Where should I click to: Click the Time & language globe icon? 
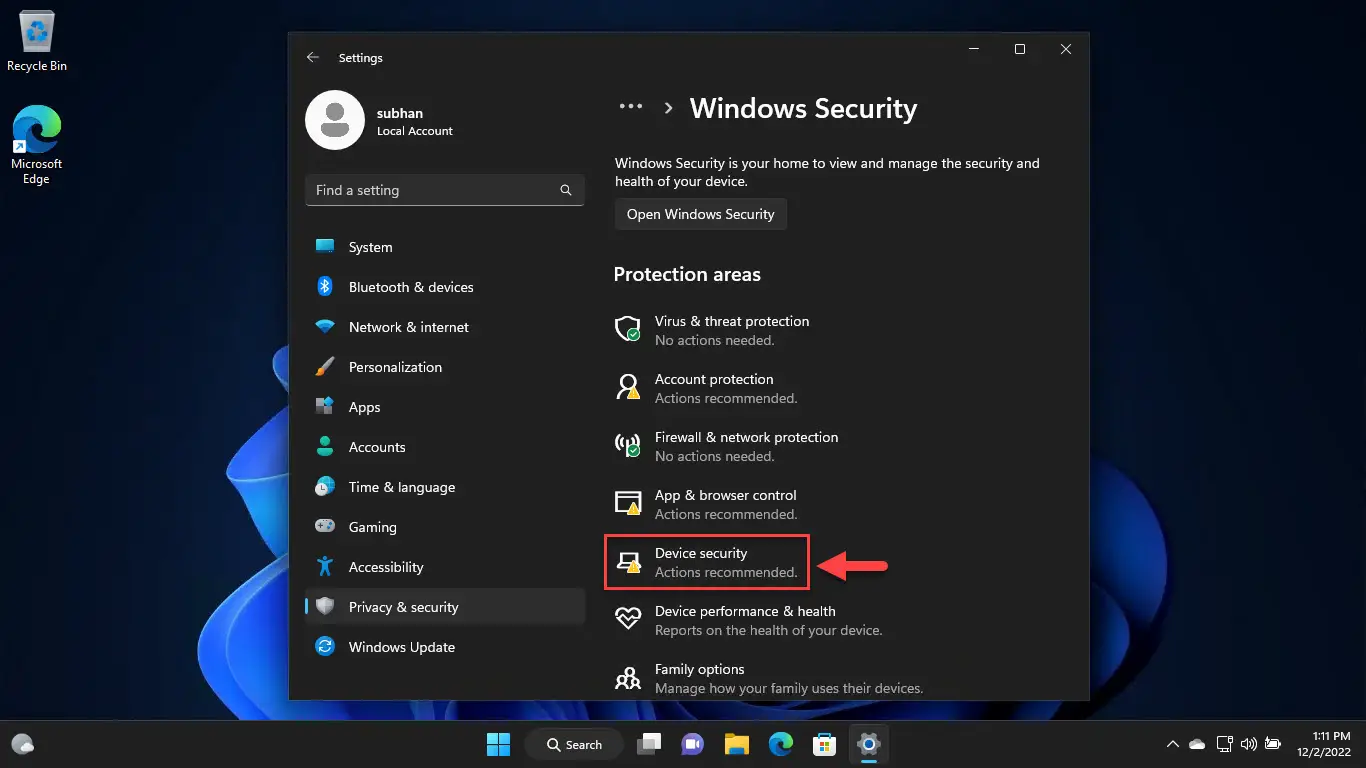click(325, 486)
